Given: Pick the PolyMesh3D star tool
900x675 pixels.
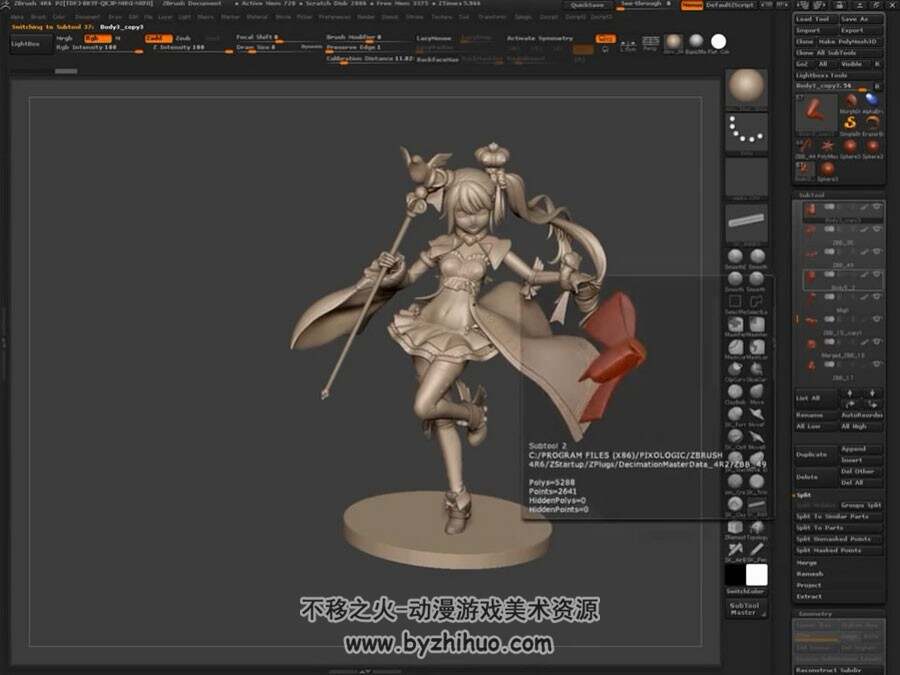Looking at the screenshot, I should coord(827,146).
